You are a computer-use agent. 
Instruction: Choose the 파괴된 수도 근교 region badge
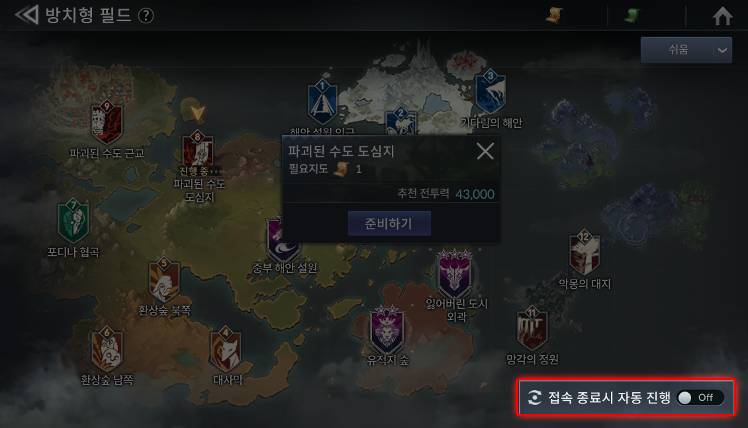point(107,123)
